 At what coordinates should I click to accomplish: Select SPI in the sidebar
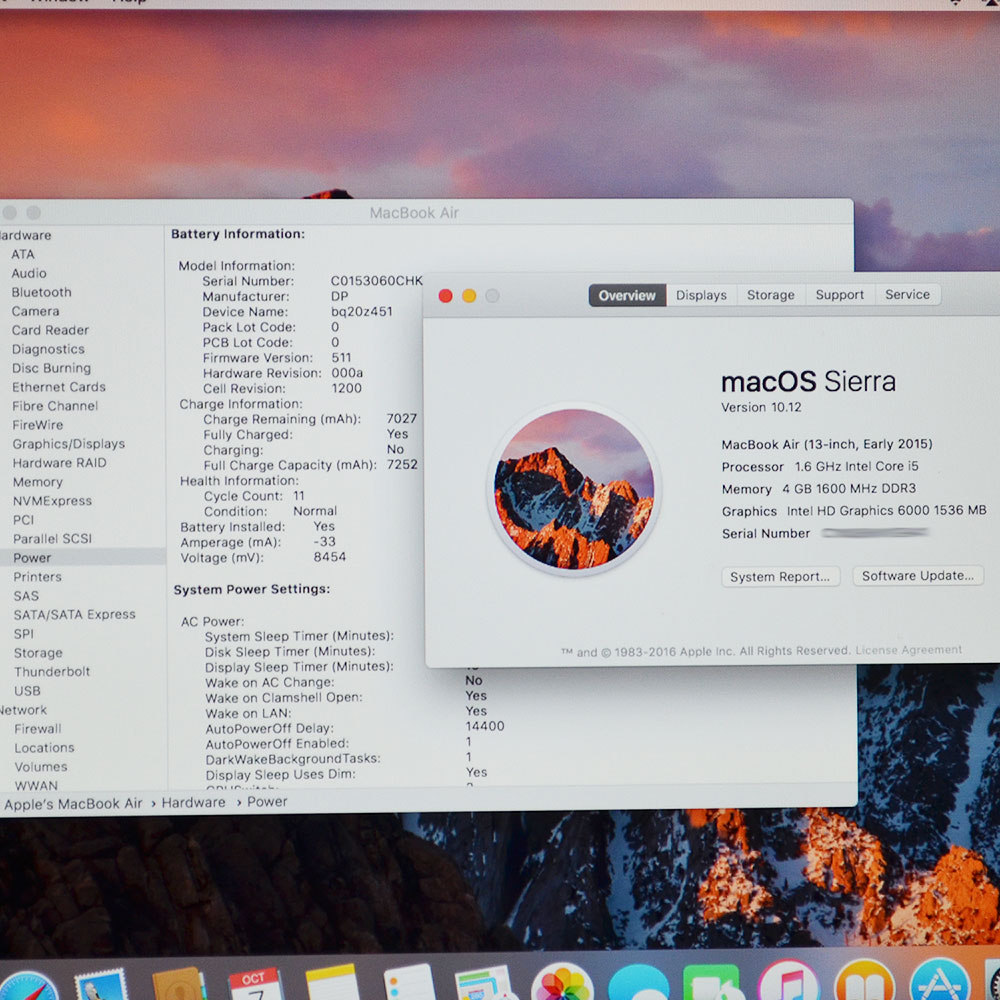tap(24, 634)
